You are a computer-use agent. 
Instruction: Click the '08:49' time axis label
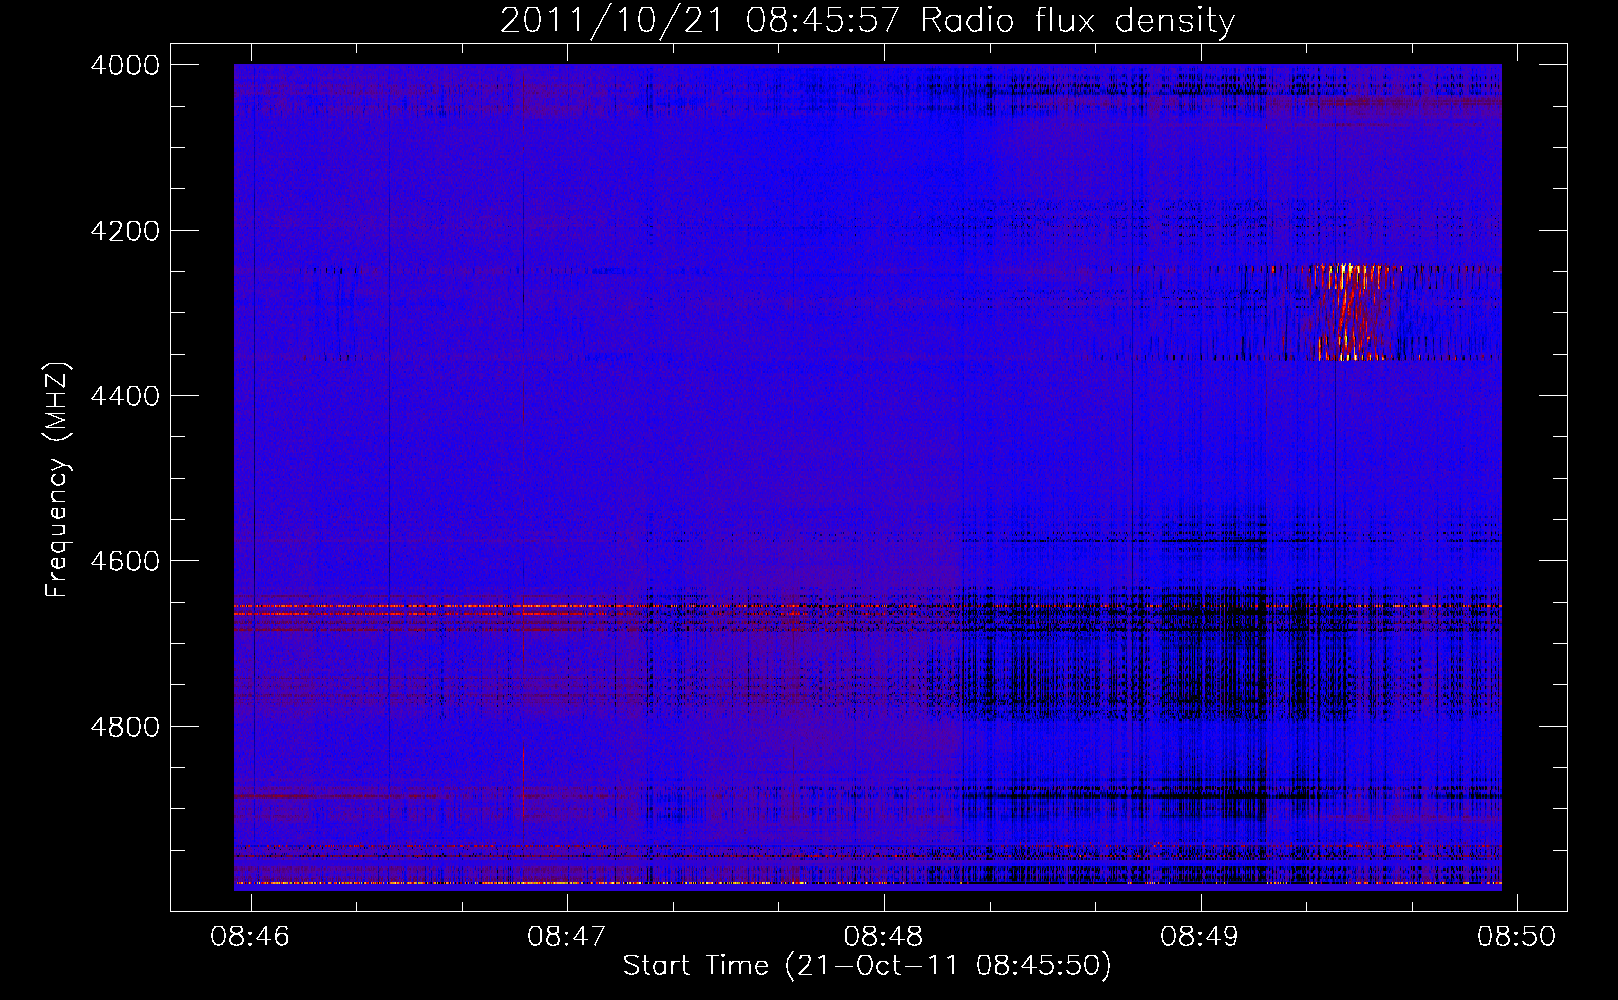1199,936
